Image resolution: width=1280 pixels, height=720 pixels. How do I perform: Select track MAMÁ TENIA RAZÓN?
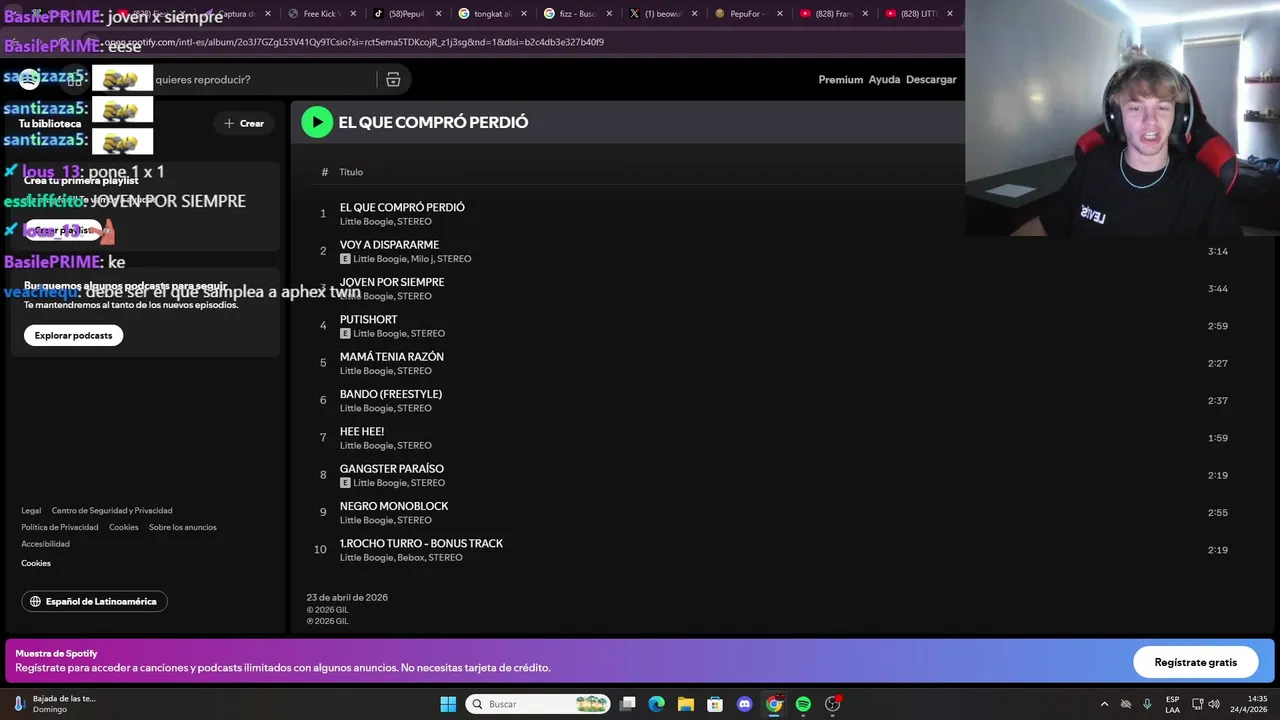pyautogui.click(x=391, y=357)
